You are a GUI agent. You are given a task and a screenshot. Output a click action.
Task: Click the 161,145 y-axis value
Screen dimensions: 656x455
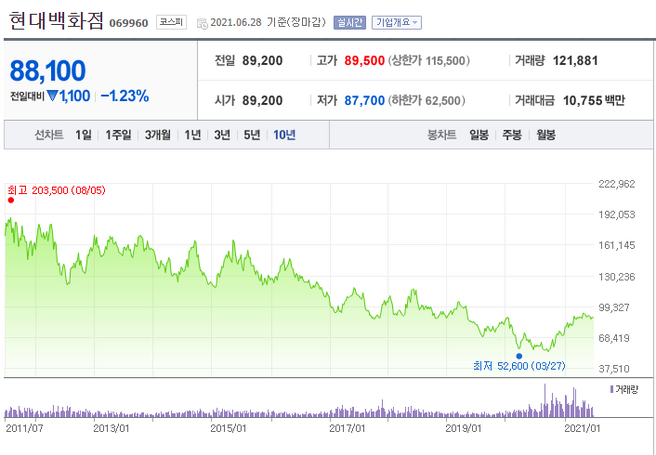(x=617, y=245)
